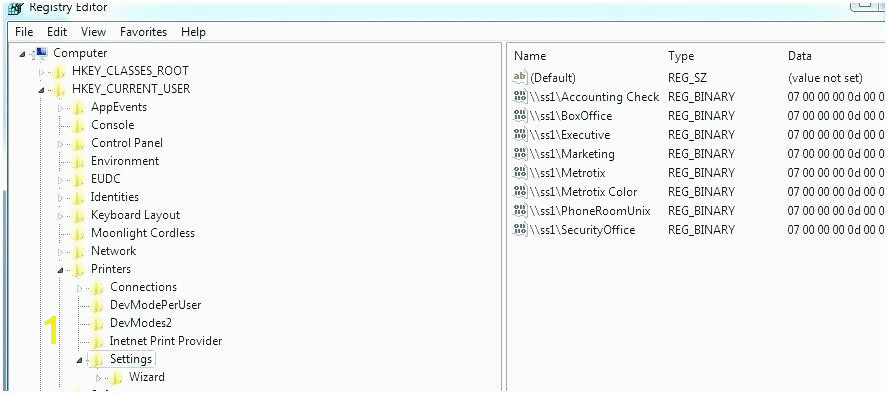This screenshot has height=394, width=888.
Task: Select the DevModePerUser key
Action: click(x=155, y=305)
